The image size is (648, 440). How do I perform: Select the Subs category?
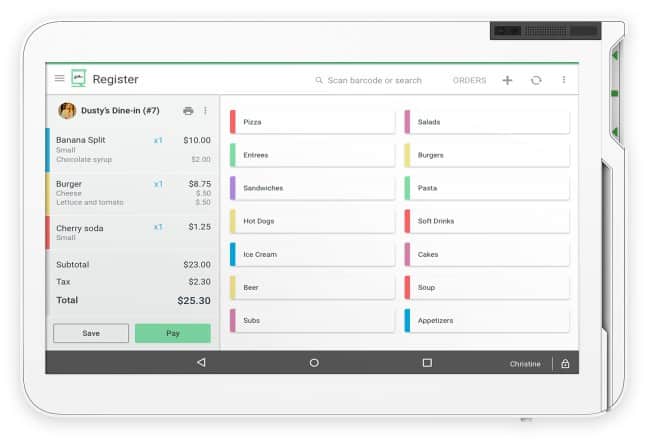(312, 320)
